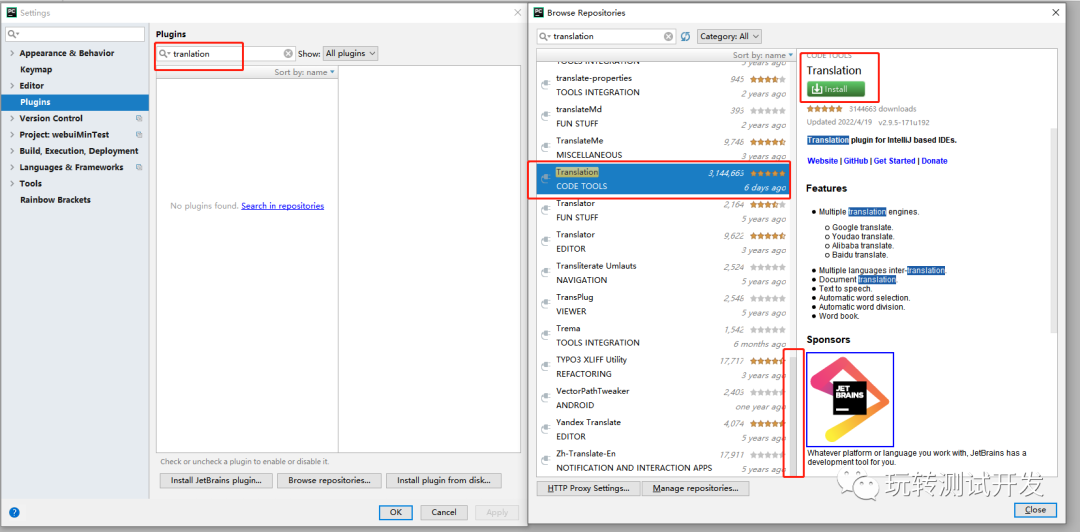Click the search magnifier in Settings sidebar
1080x532 pixels.
coord(13,34)
